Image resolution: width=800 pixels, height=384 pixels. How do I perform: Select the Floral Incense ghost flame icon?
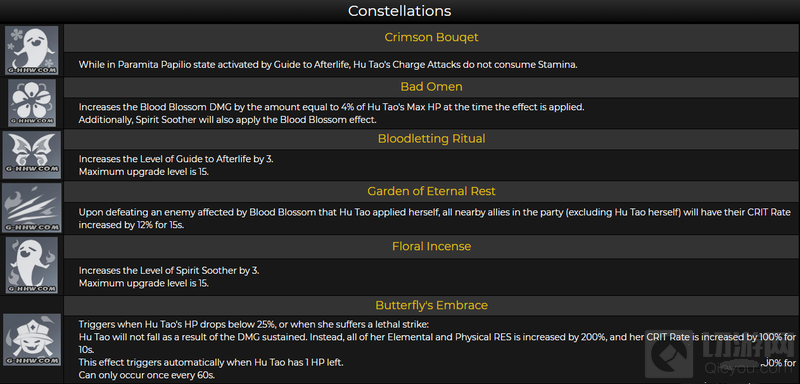click(32, 265)
